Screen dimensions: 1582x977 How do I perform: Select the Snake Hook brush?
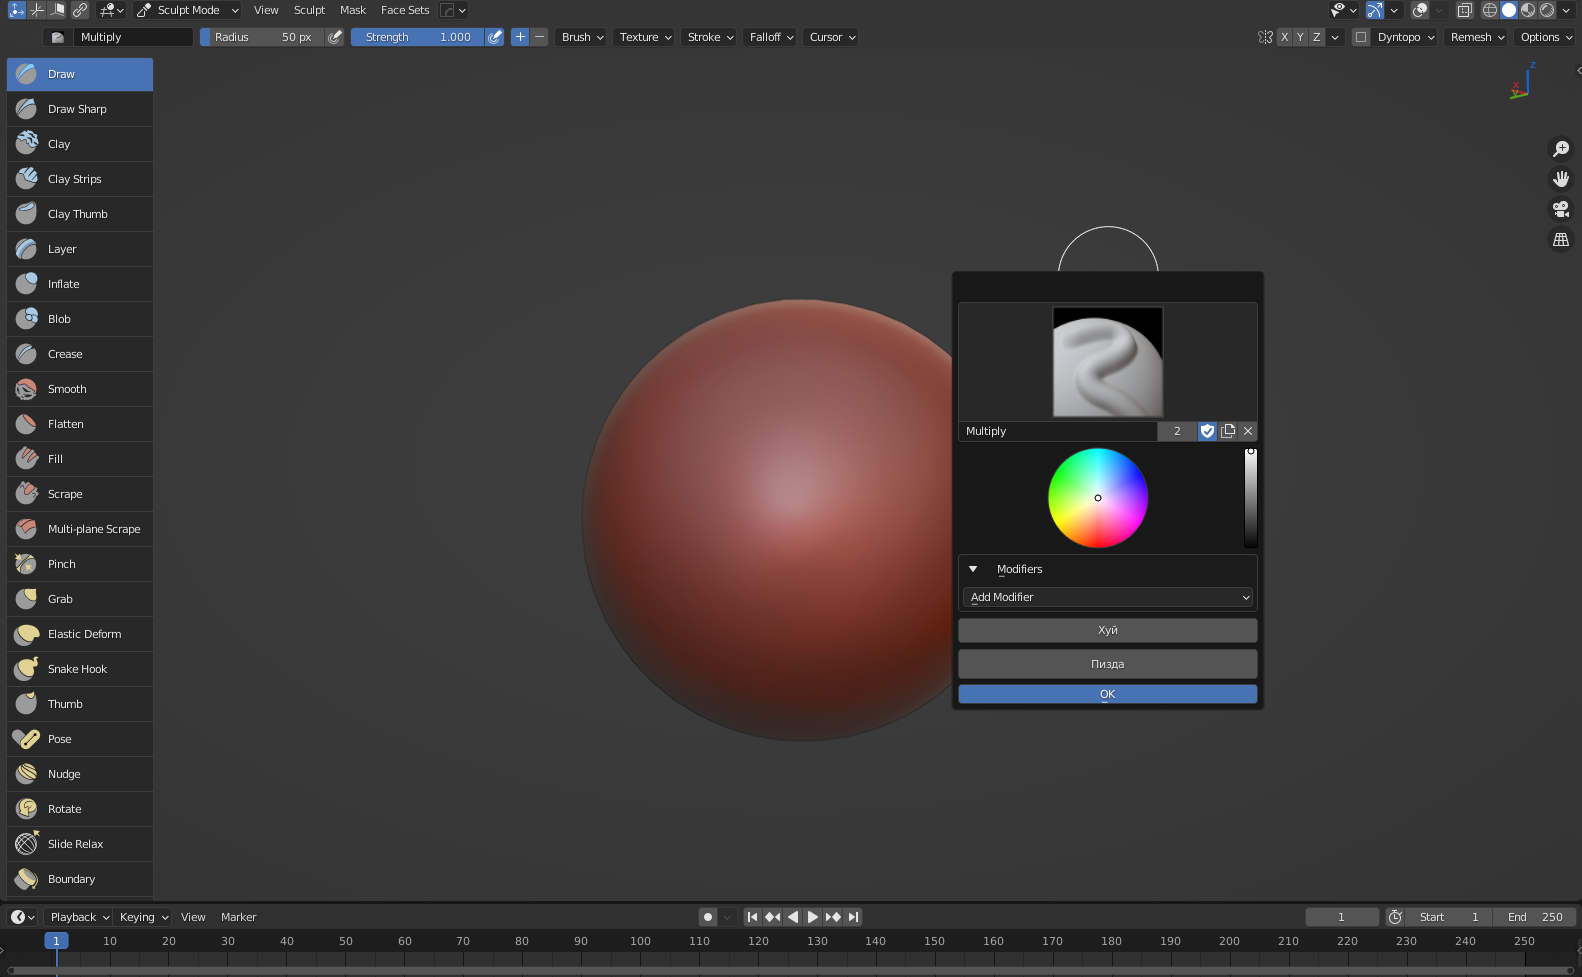click(x=79, y=669)
